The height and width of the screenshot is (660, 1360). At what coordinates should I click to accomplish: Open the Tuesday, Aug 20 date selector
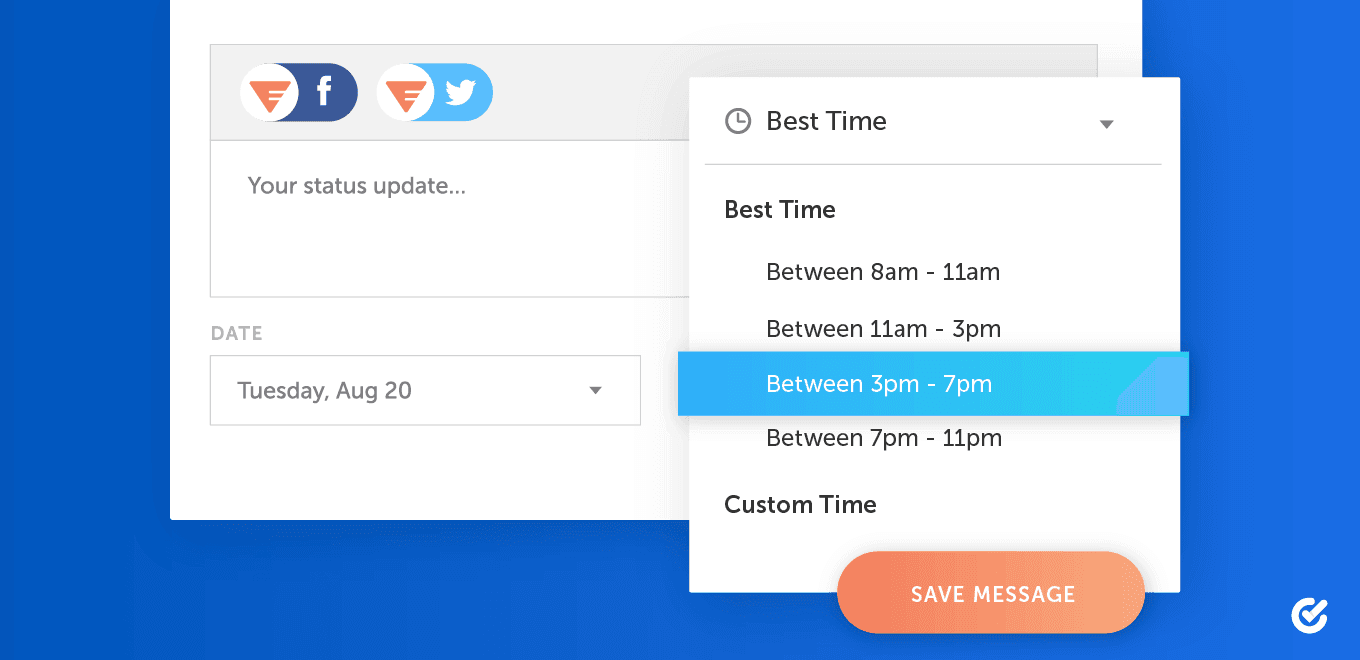[x=425, y=390]
